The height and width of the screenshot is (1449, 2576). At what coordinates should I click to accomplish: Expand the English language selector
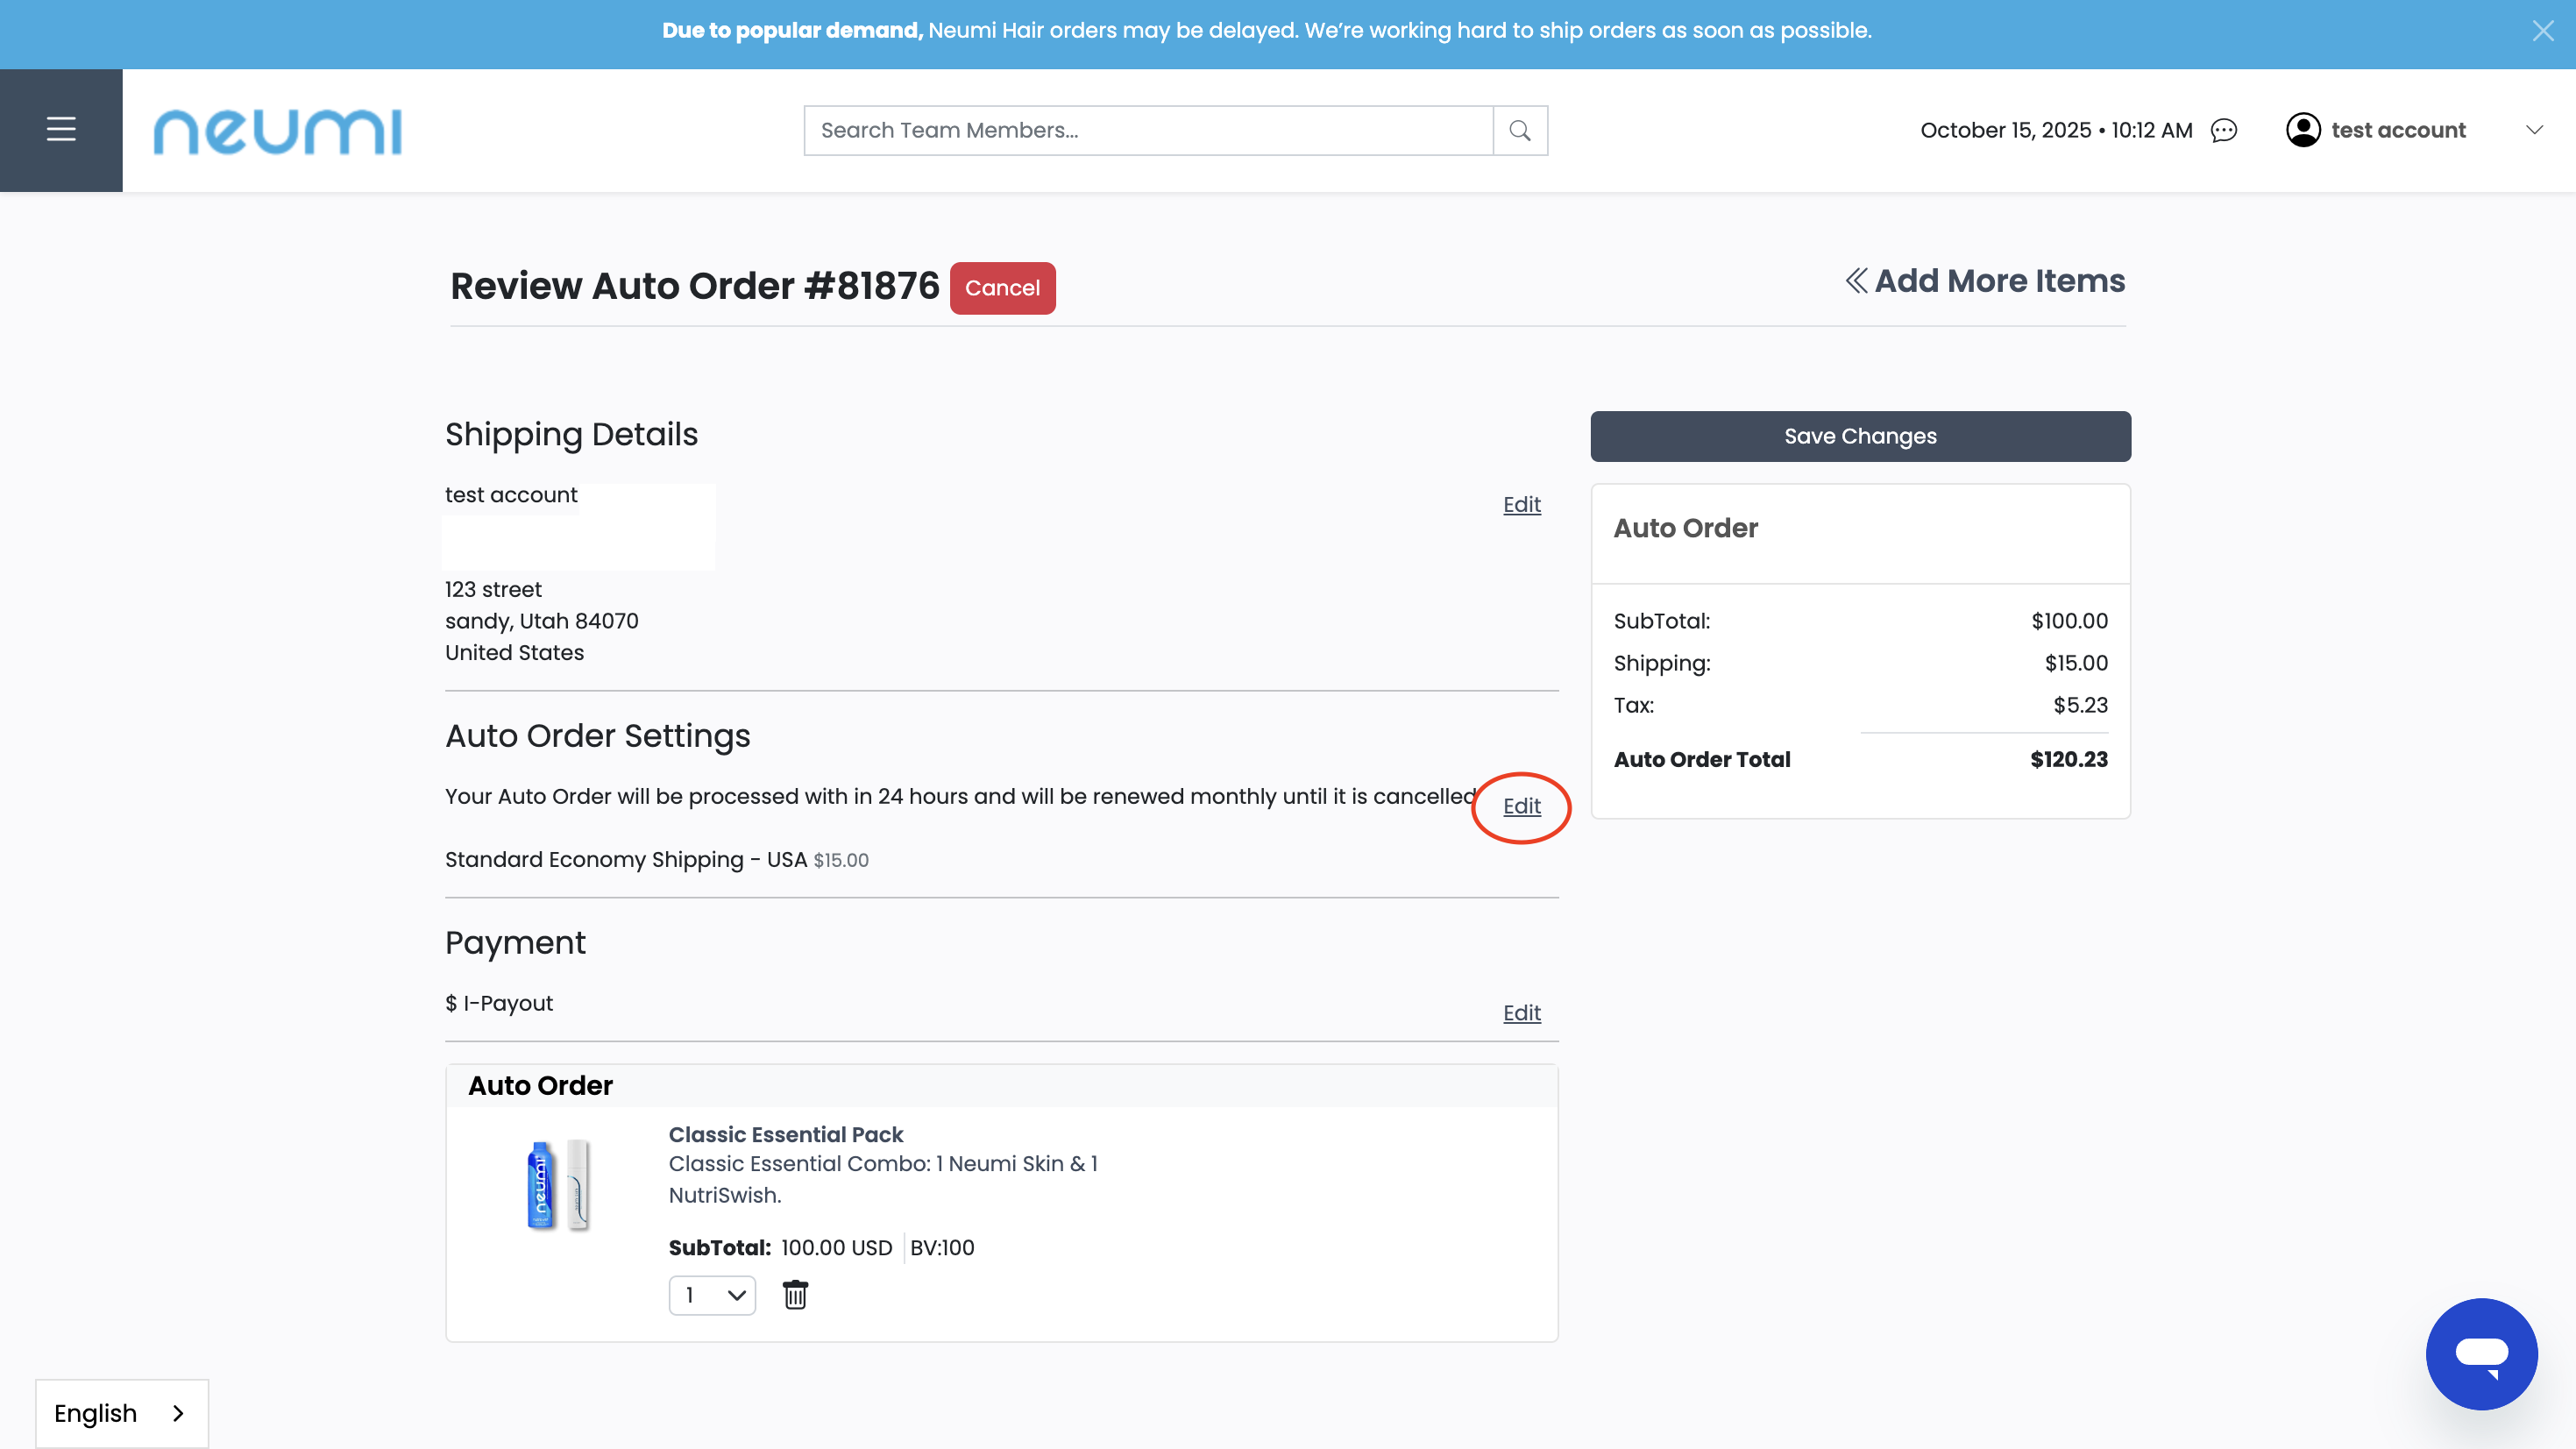pos(121,1413)
